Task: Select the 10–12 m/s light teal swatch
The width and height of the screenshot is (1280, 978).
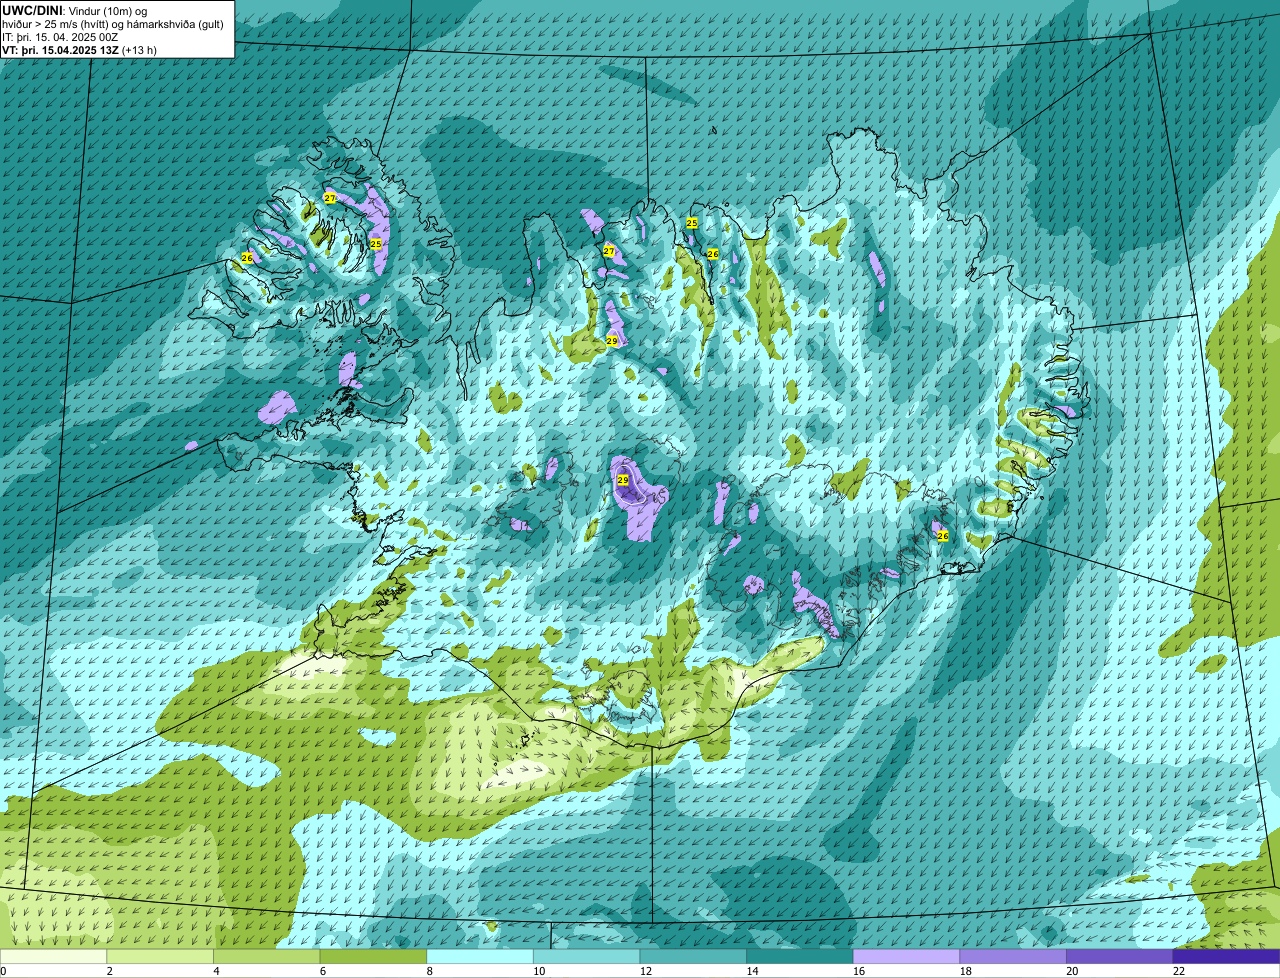Action: [x=587, y=957]
